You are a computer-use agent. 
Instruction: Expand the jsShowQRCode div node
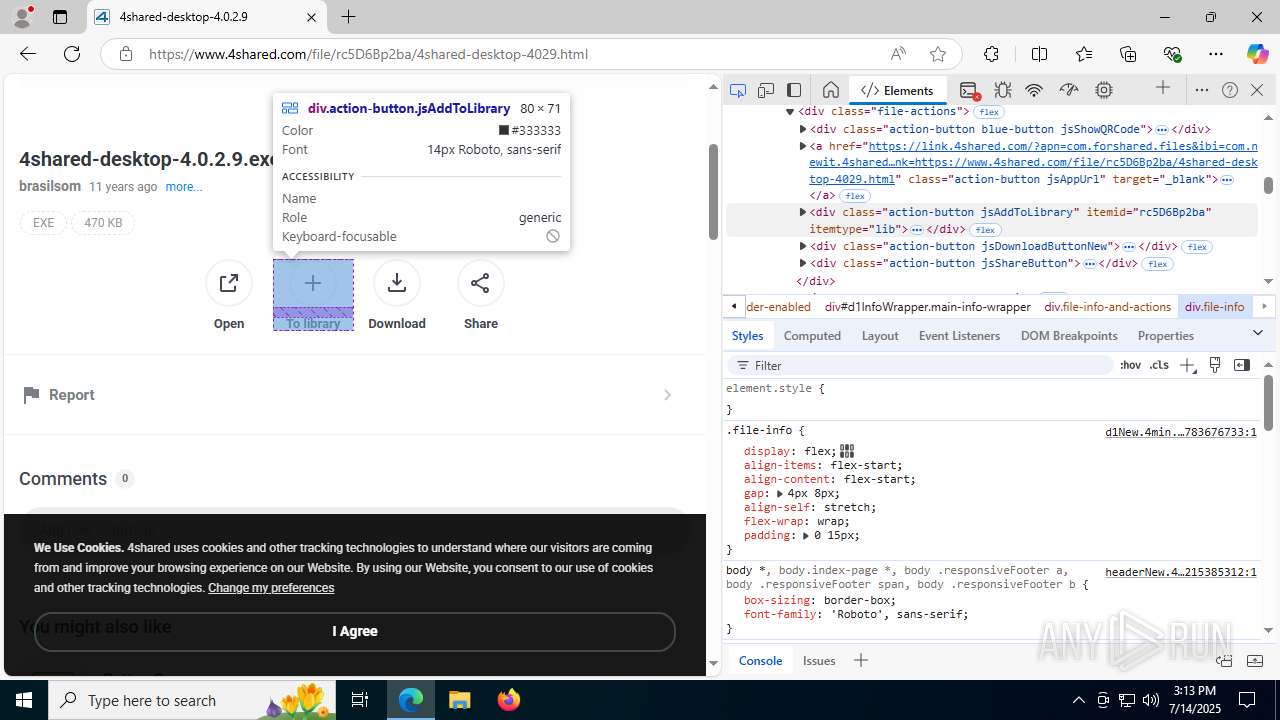802,129
